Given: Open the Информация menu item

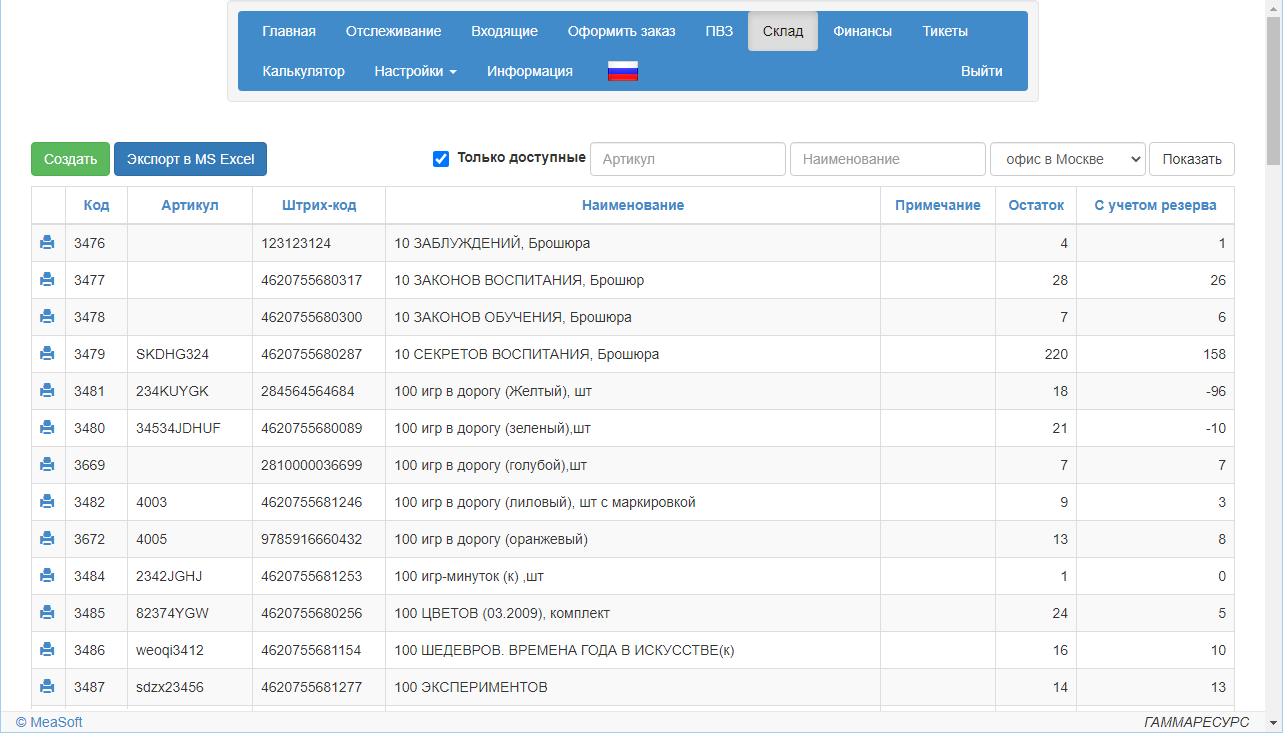Looking at the screenshot, I should coord(530,71).
